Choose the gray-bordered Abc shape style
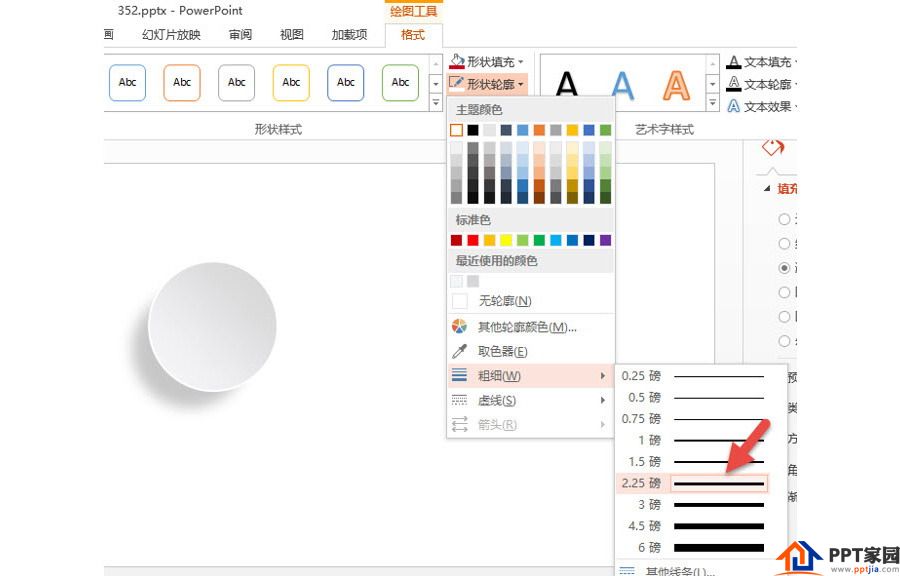The image size is (900, 576). [236, 83]
